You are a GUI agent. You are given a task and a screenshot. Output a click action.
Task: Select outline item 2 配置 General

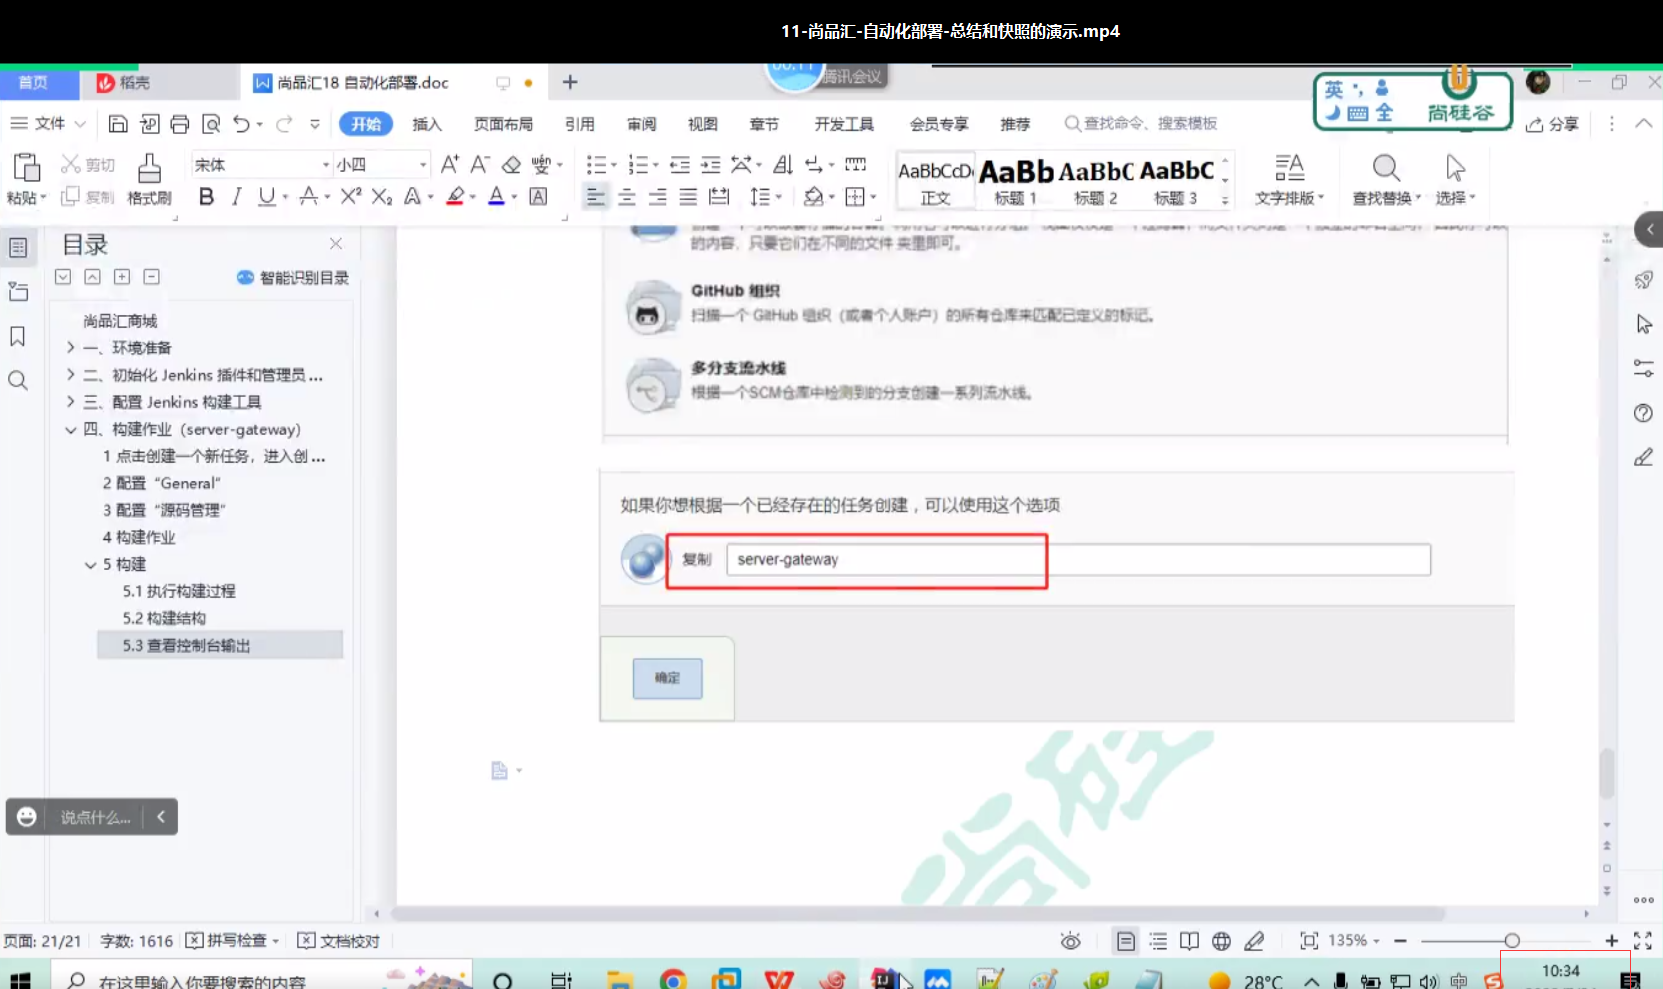(x=161, y=484)
